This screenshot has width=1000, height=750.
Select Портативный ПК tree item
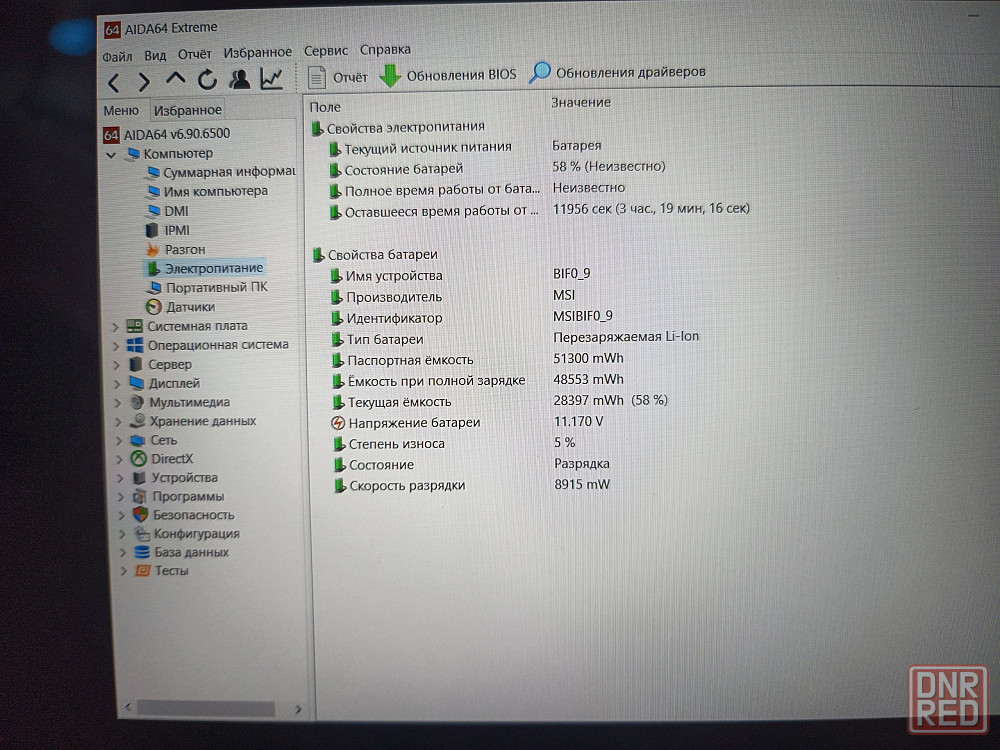tap(208, 288)
